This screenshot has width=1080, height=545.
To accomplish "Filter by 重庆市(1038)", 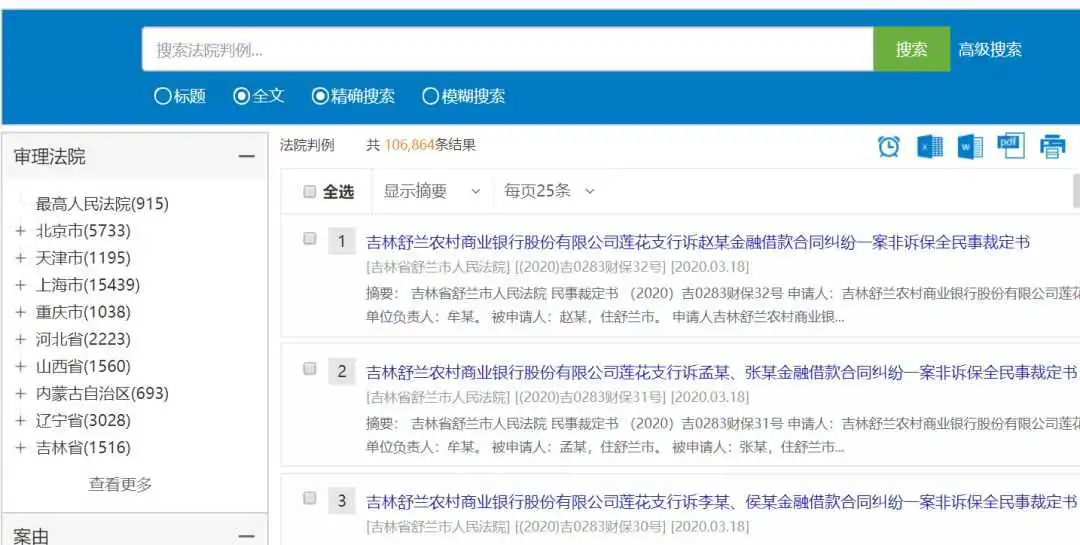I will click(x=83, y=312).
